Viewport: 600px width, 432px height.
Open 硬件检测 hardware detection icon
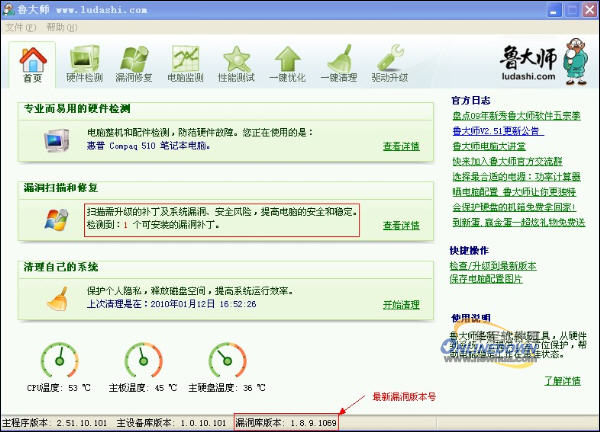pos(85,64)
